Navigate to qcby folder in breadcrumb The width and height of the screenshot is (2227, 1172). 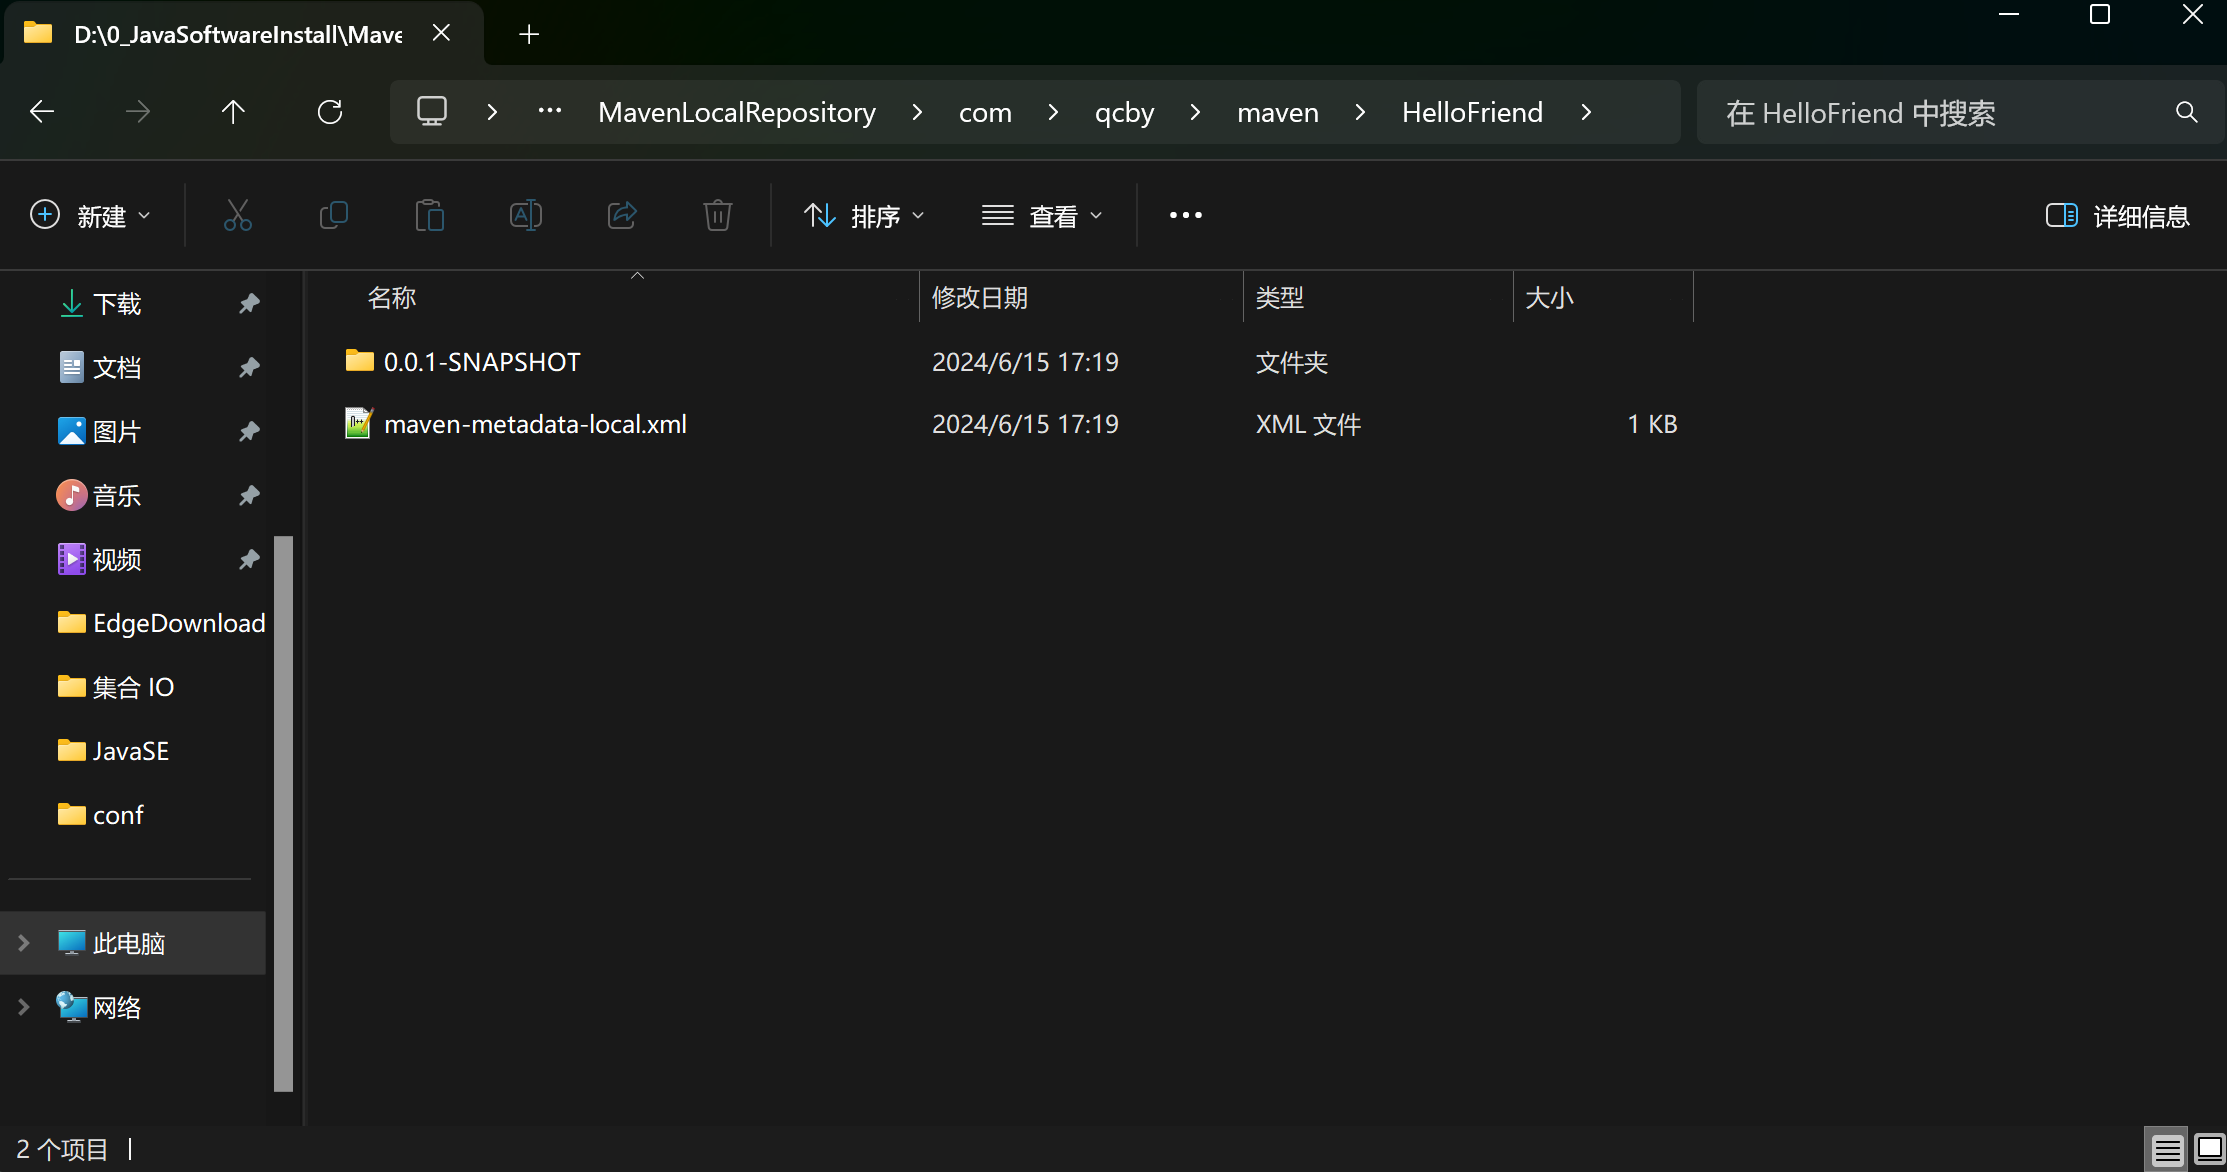coord(1124,112)
